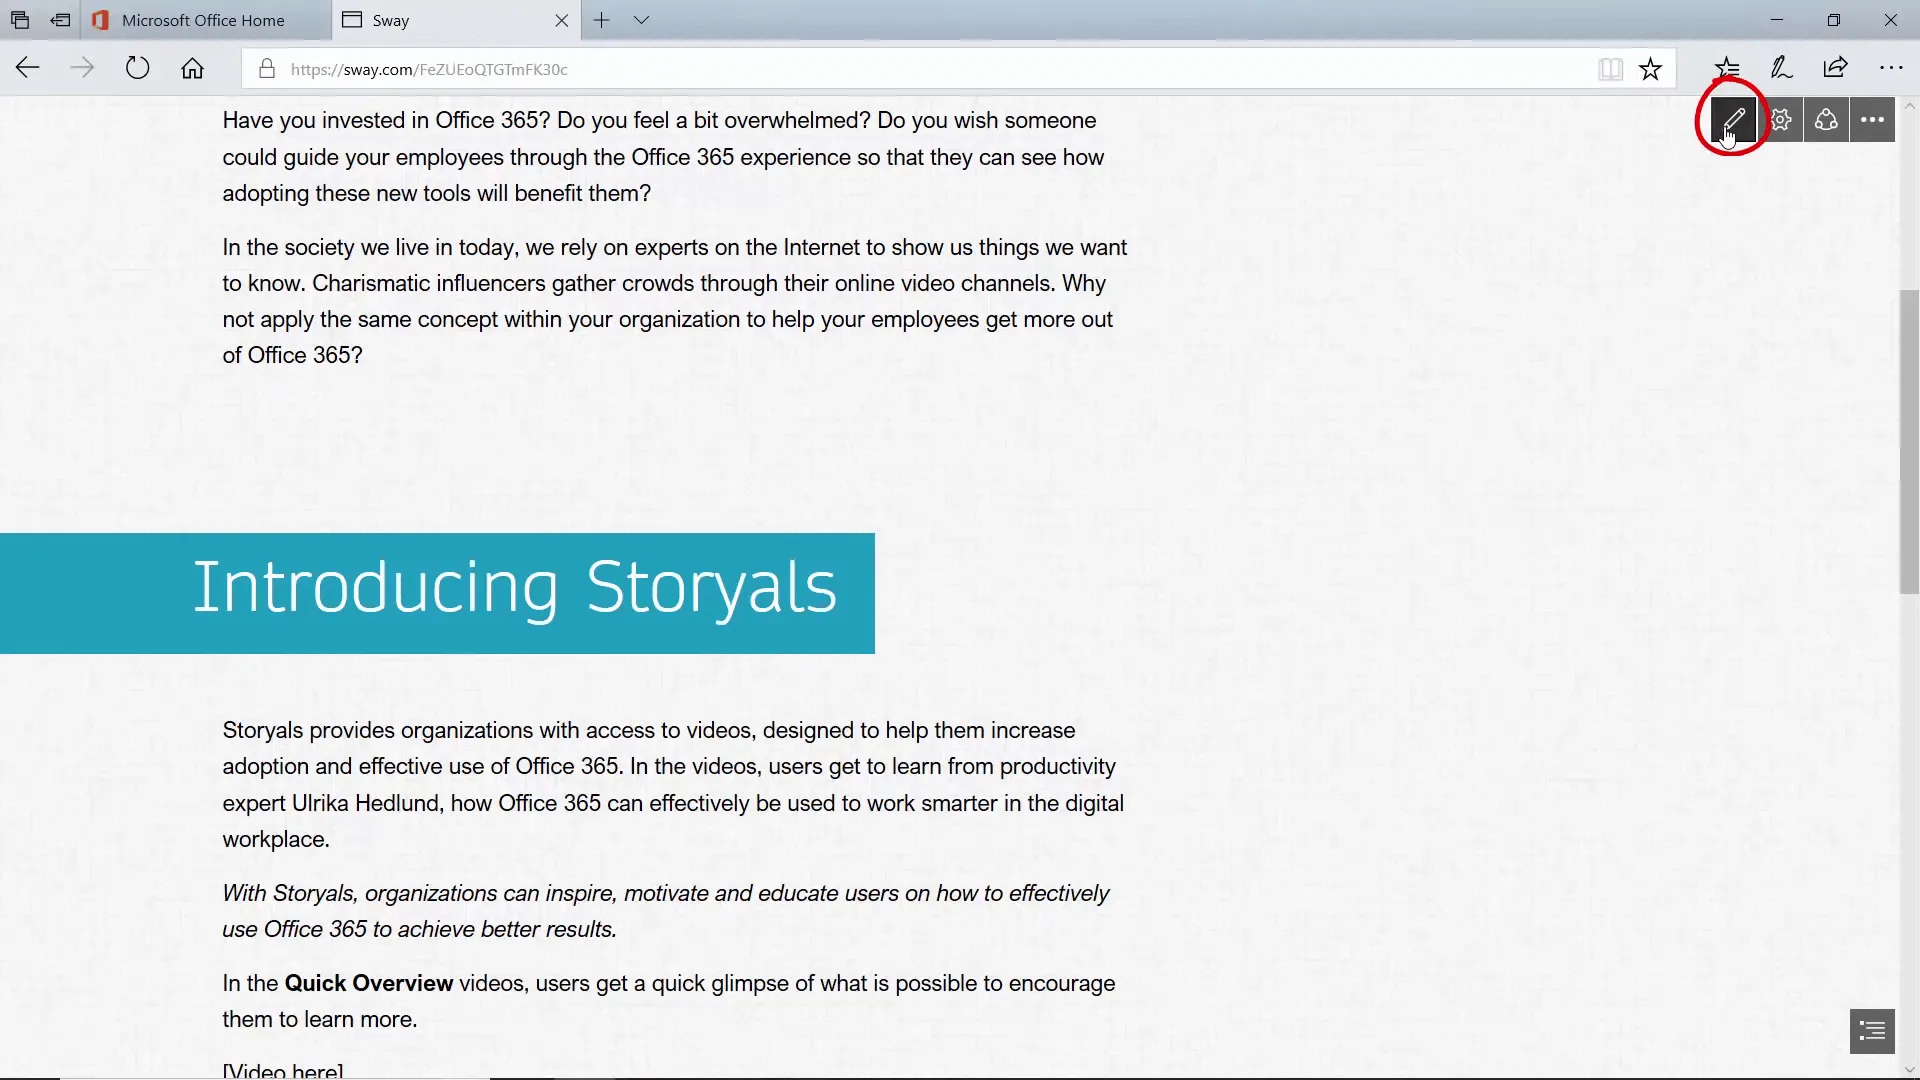Click the bold Quick Overview text
This screenshot has width=1920, height=1080.
369,983
